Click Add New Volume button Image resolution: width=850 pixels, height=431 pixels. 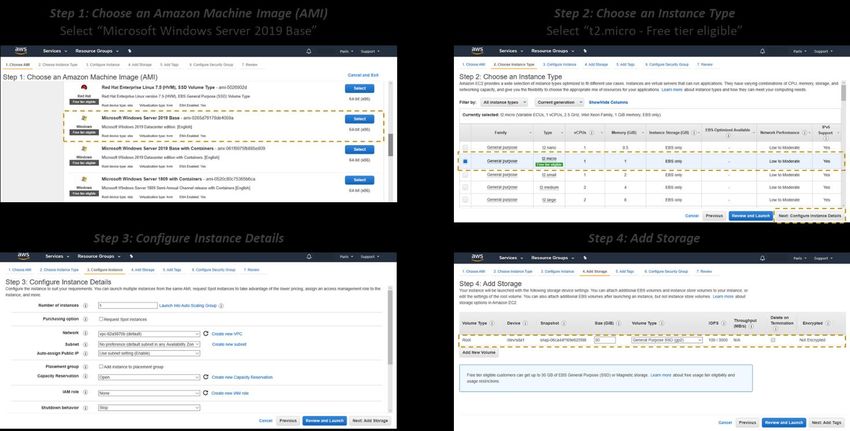[479, 352]
